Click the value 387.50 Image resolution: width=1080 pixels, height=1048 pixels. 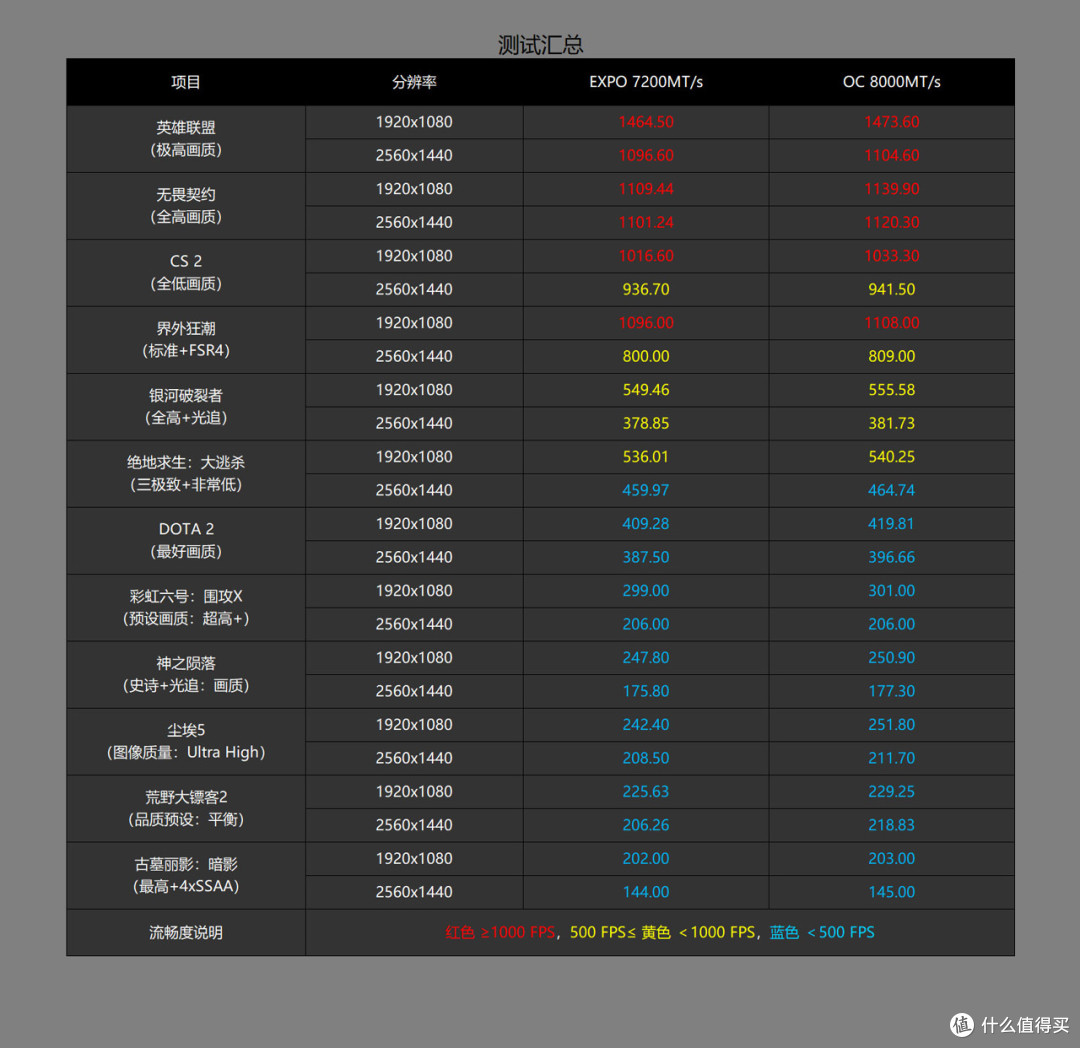(645, 557)
